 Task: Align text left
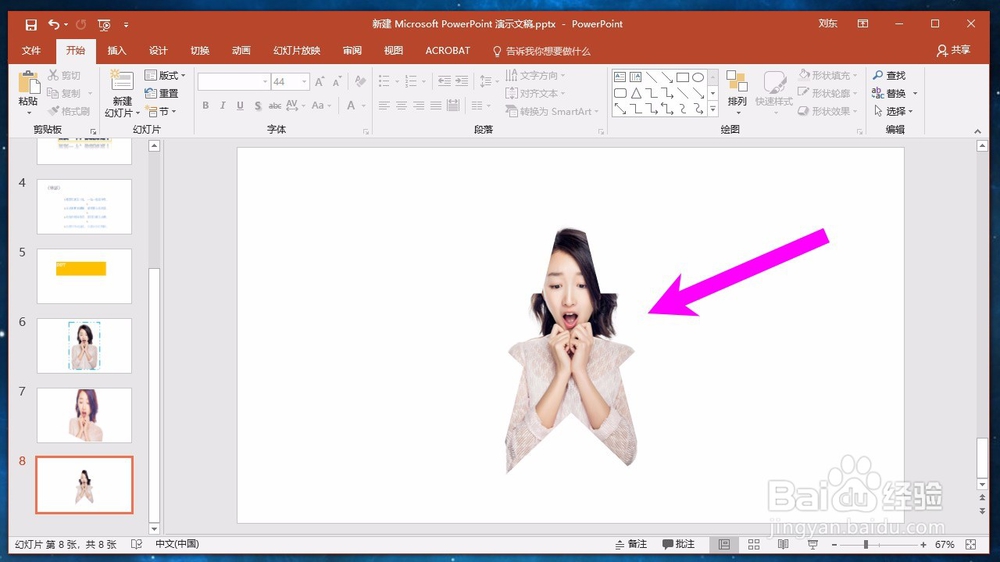click(x=384, y=105)
